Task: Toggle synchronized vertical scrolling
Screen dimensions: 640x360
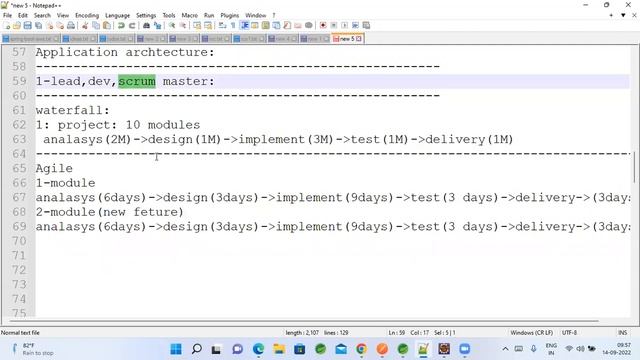Action: pos(197,26)
